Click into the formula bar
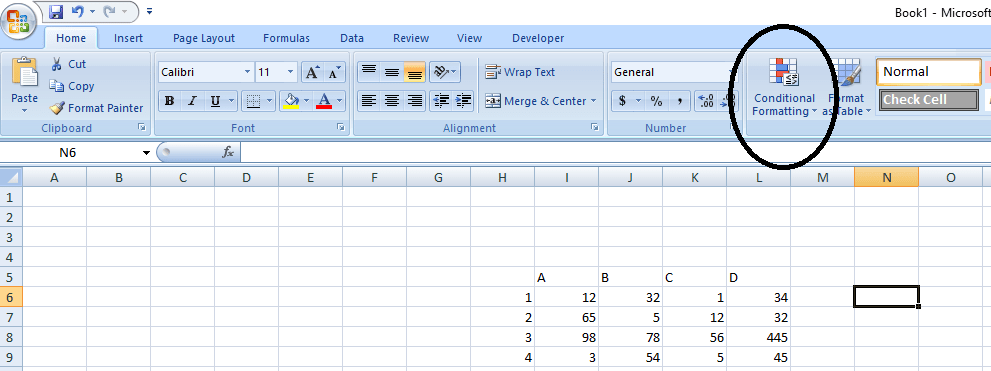The height and width of the screenshot is (371, 991). (616, 152)
